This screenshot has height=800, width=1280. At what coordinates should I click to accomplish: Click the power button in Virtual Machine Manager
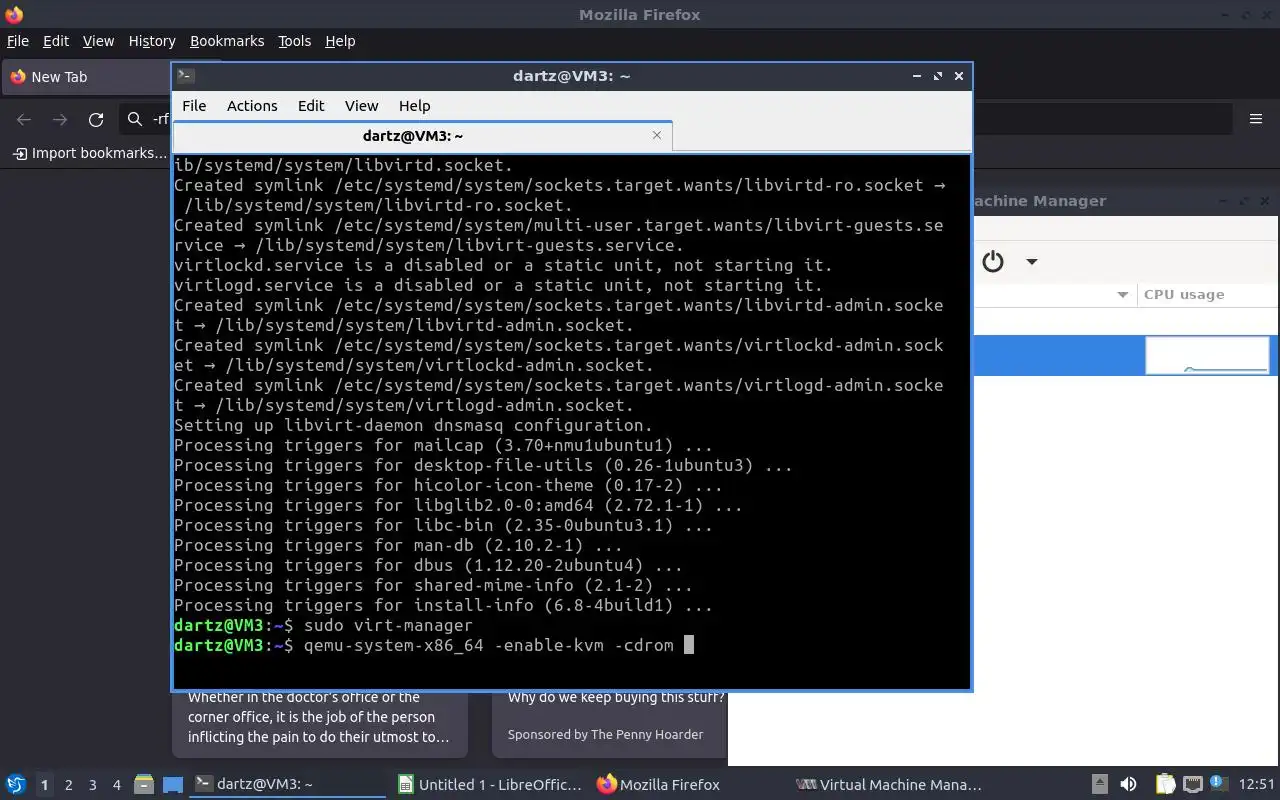tap(992, 262)
